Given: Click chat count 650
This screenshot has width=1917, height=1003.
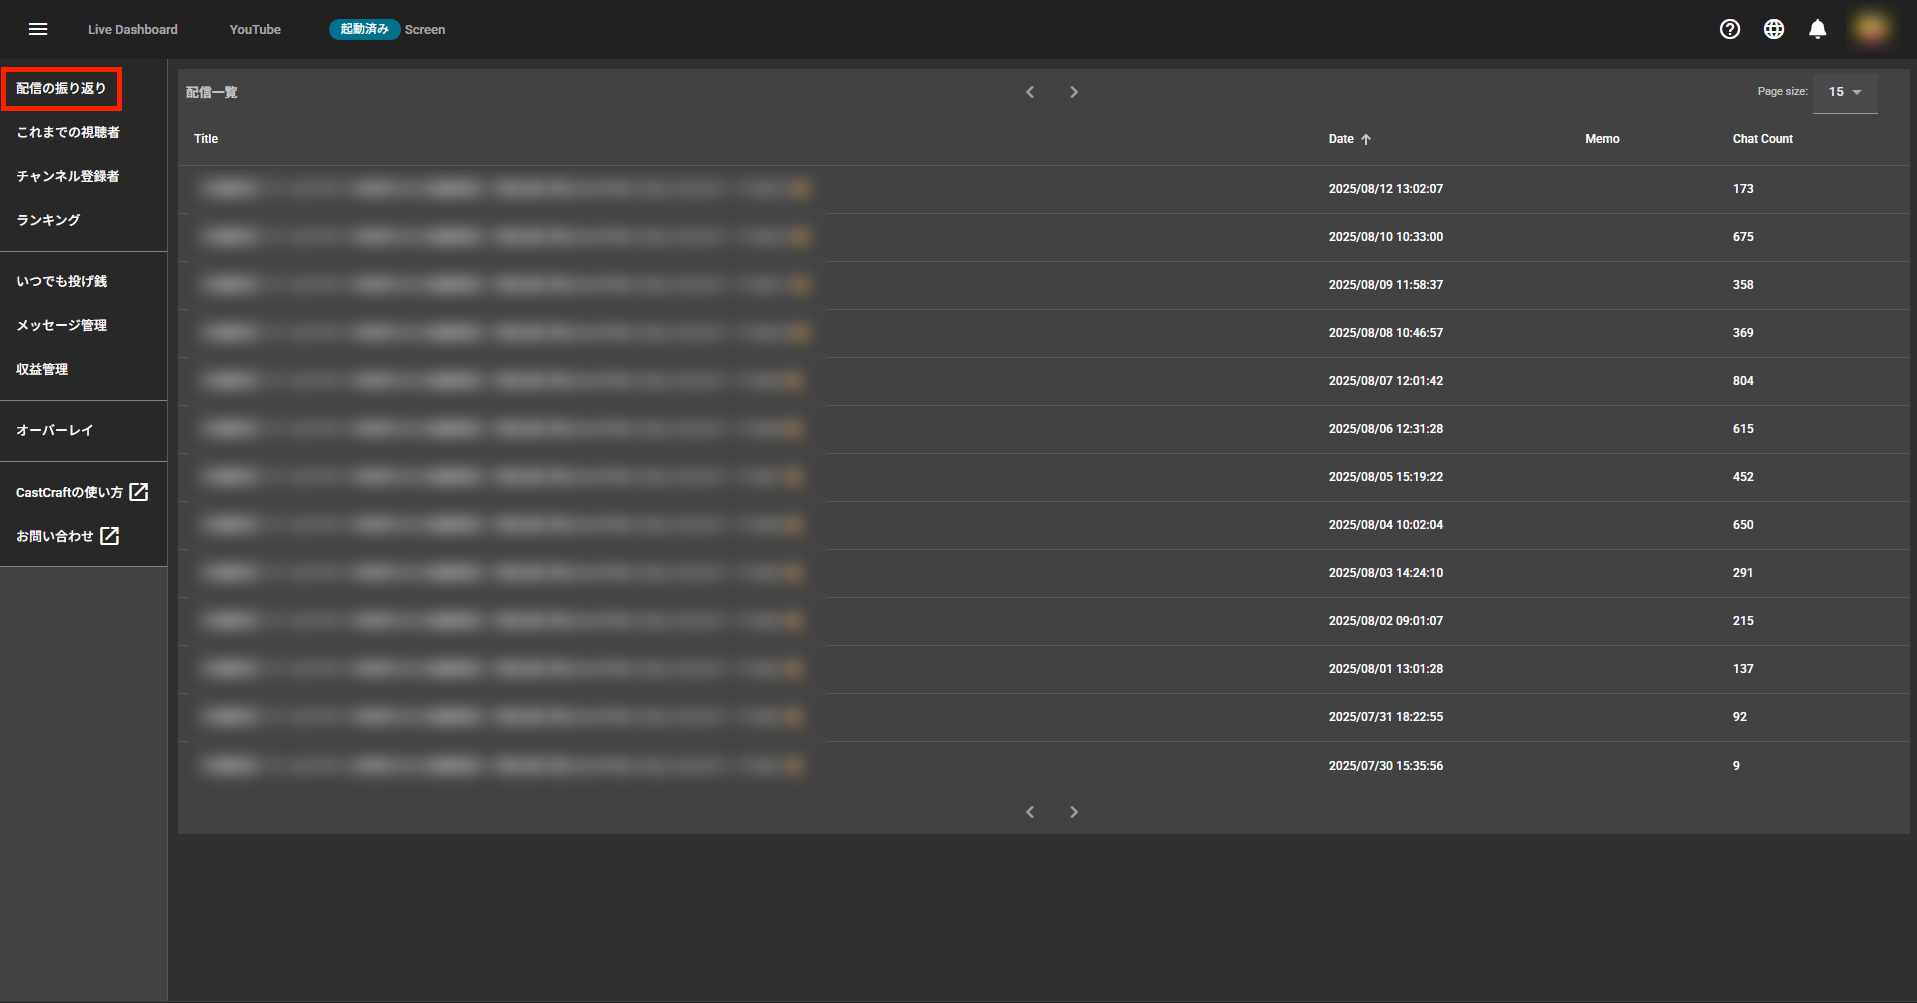Looking at the screenshot, I should pyautogui.click(x=1743, y=525).
